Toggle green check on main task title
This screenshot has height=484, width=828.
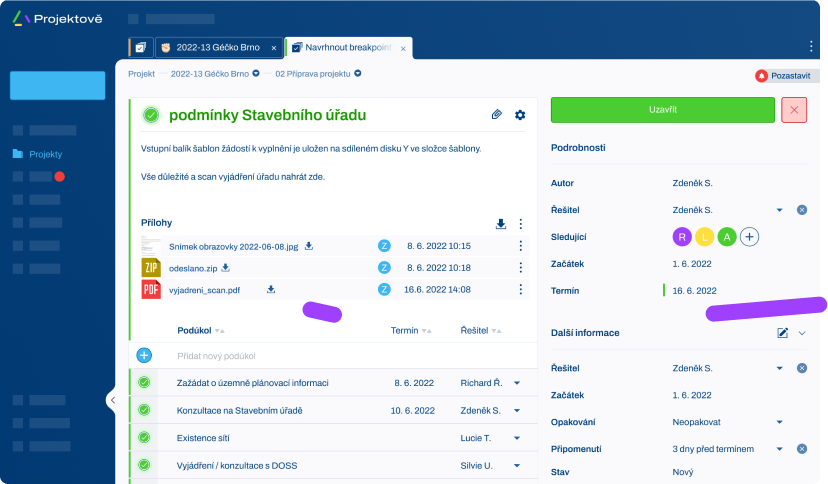point(150,115)
